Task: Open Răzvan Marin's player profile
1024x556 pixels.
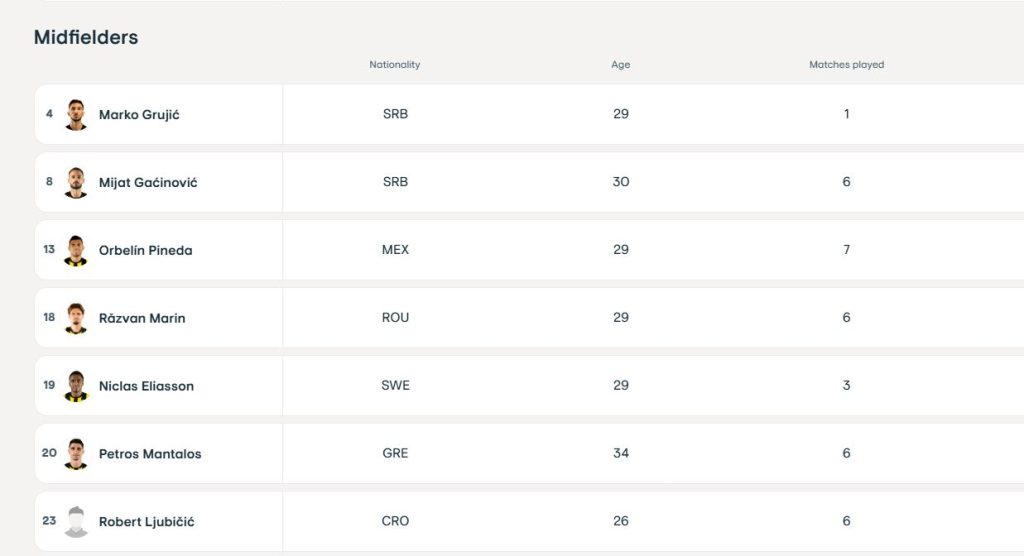Action: (142, 319)
